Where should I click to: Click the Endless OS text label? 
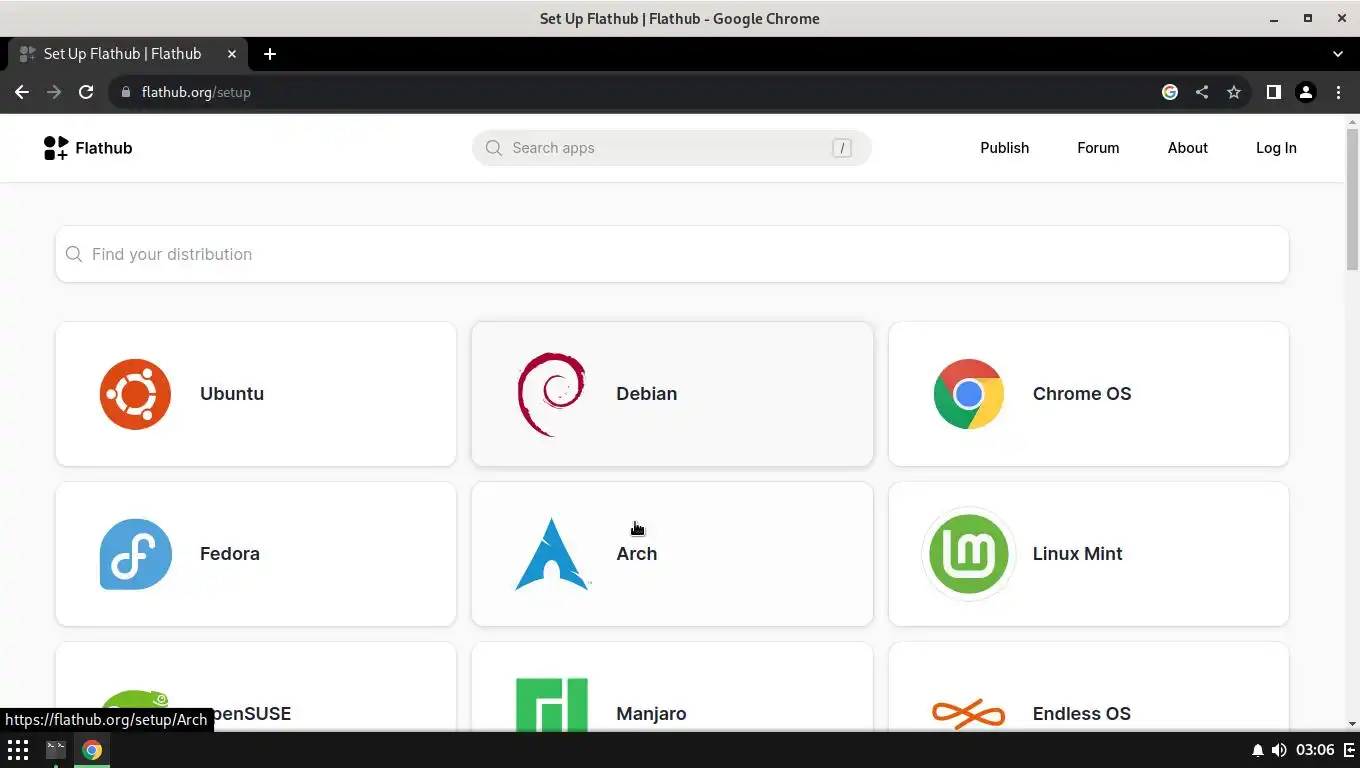1082,714
